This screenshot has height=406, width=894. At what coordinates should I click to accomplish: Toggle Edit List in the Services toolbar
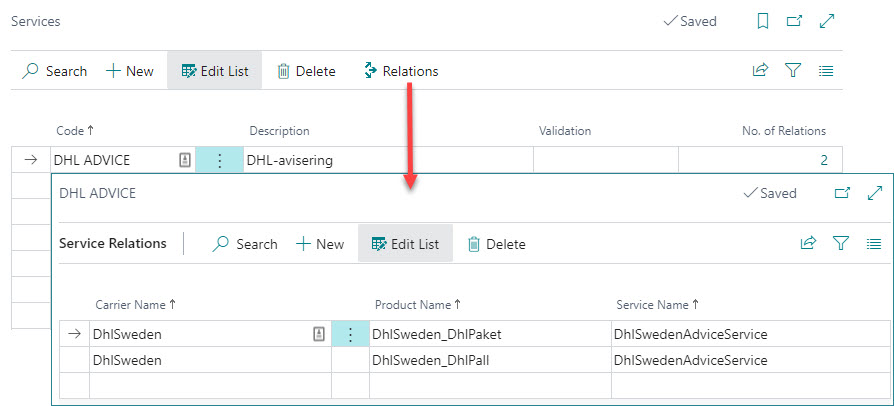click(x=214, y=71)
